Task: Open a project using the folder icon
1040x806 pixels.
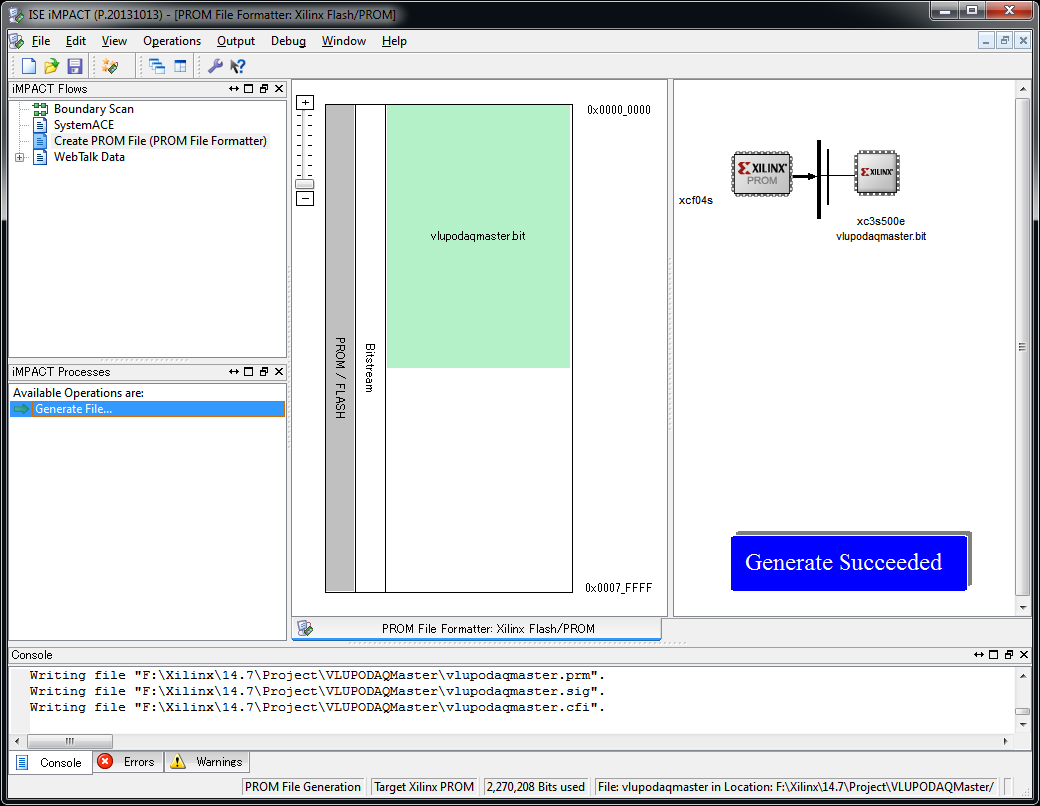Action: coord(51,66)
